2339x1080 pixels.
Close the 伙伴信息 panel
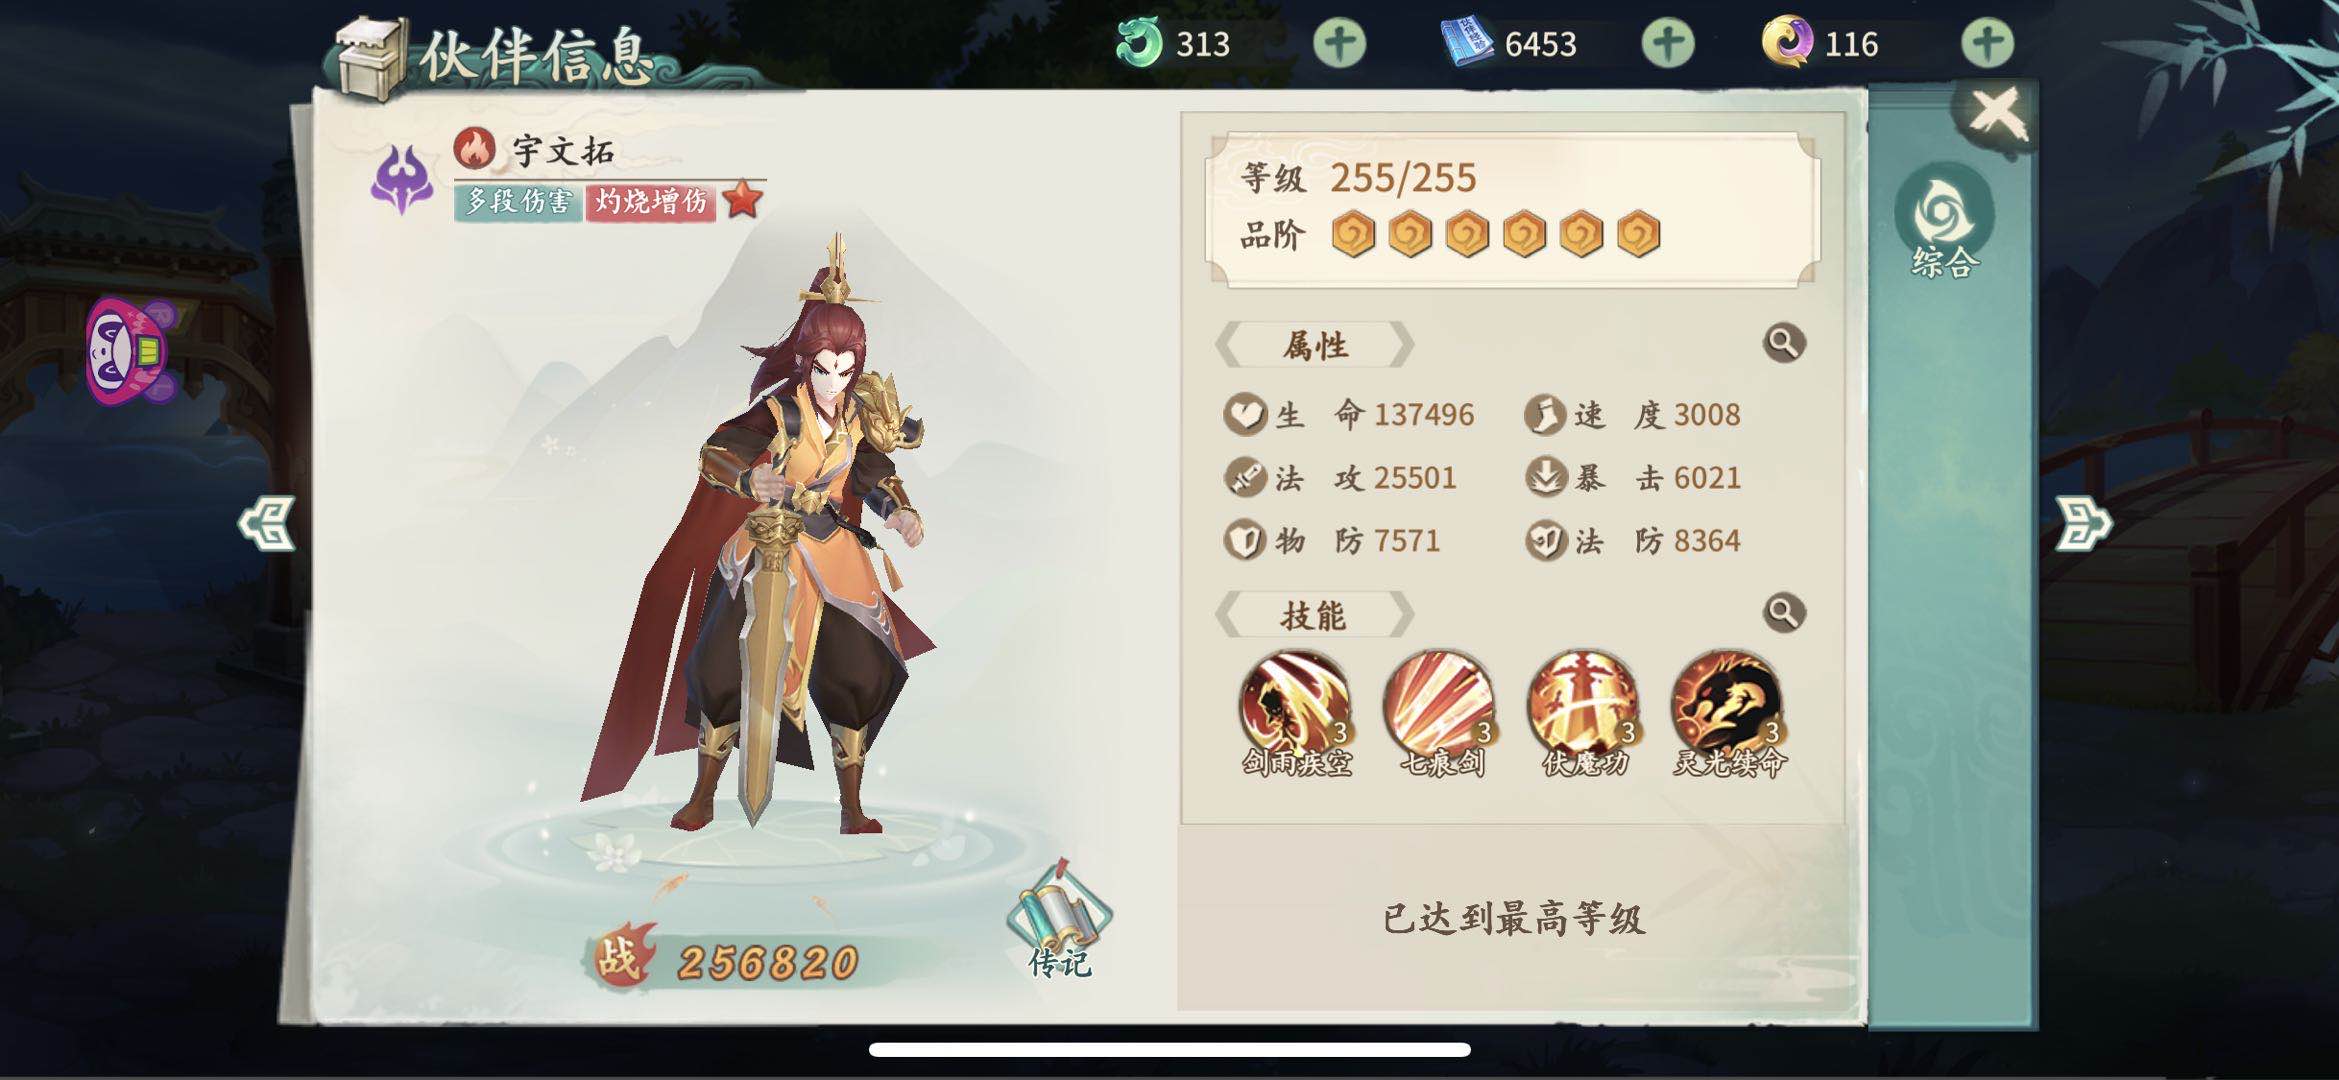1996,113
